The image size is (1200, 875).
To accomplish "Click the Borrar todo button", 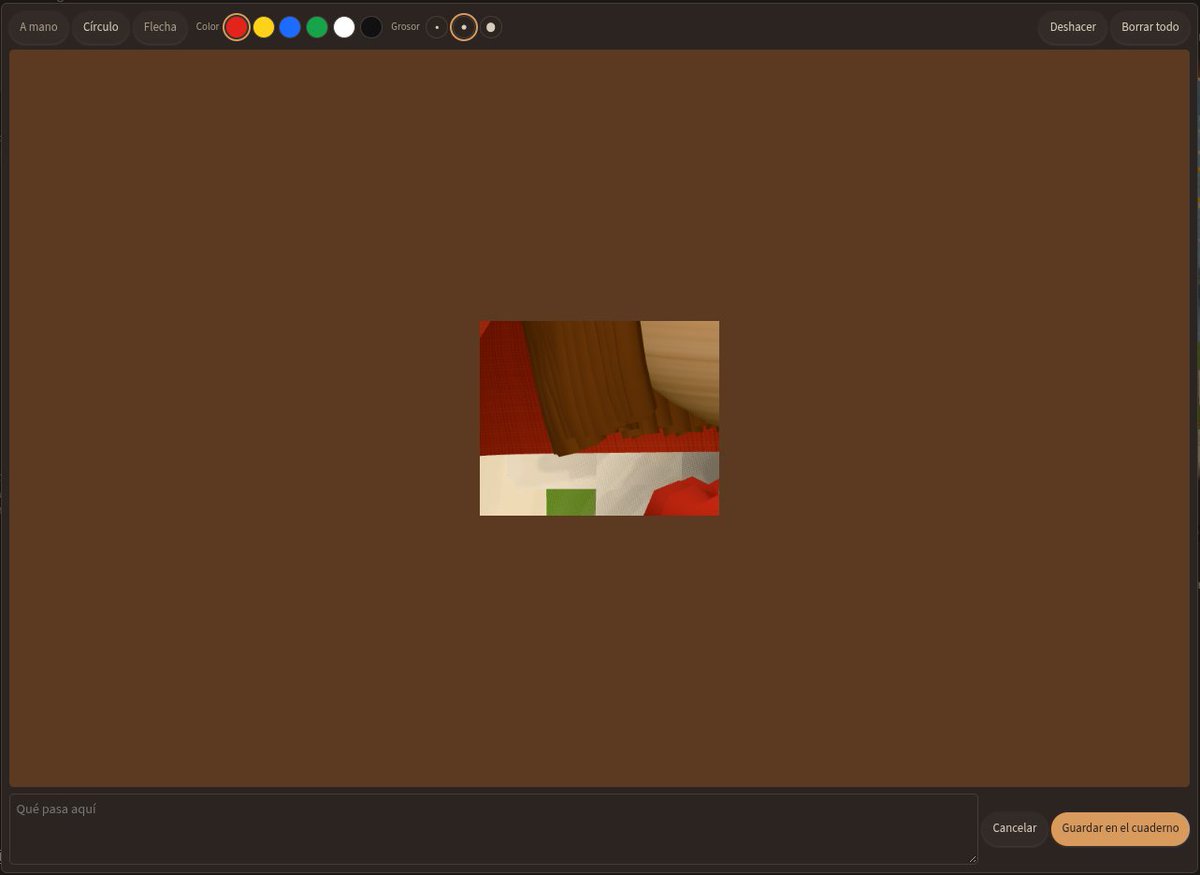I will [x=1150, y=27].
